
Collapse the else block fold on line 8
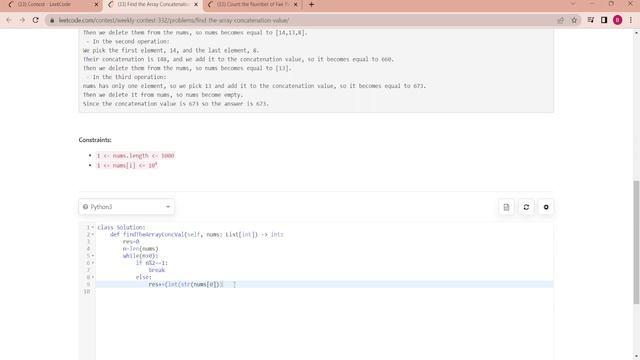click(x=93, y=277)
